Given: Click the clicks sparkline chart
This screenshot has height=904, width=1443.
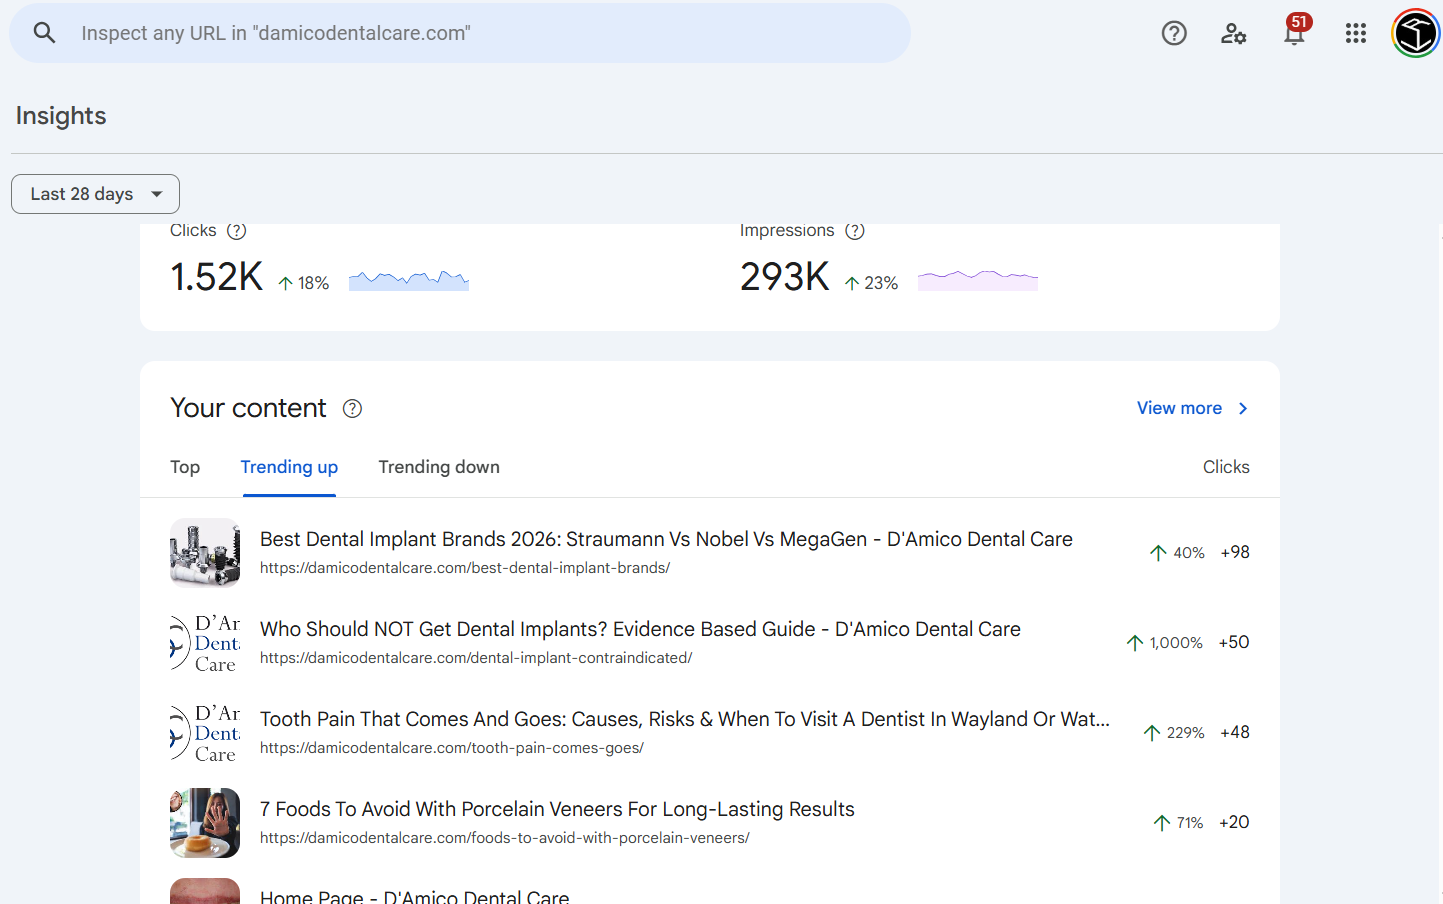Looking at the screenshot, I should pyautogui.click(x=409, y=280).
